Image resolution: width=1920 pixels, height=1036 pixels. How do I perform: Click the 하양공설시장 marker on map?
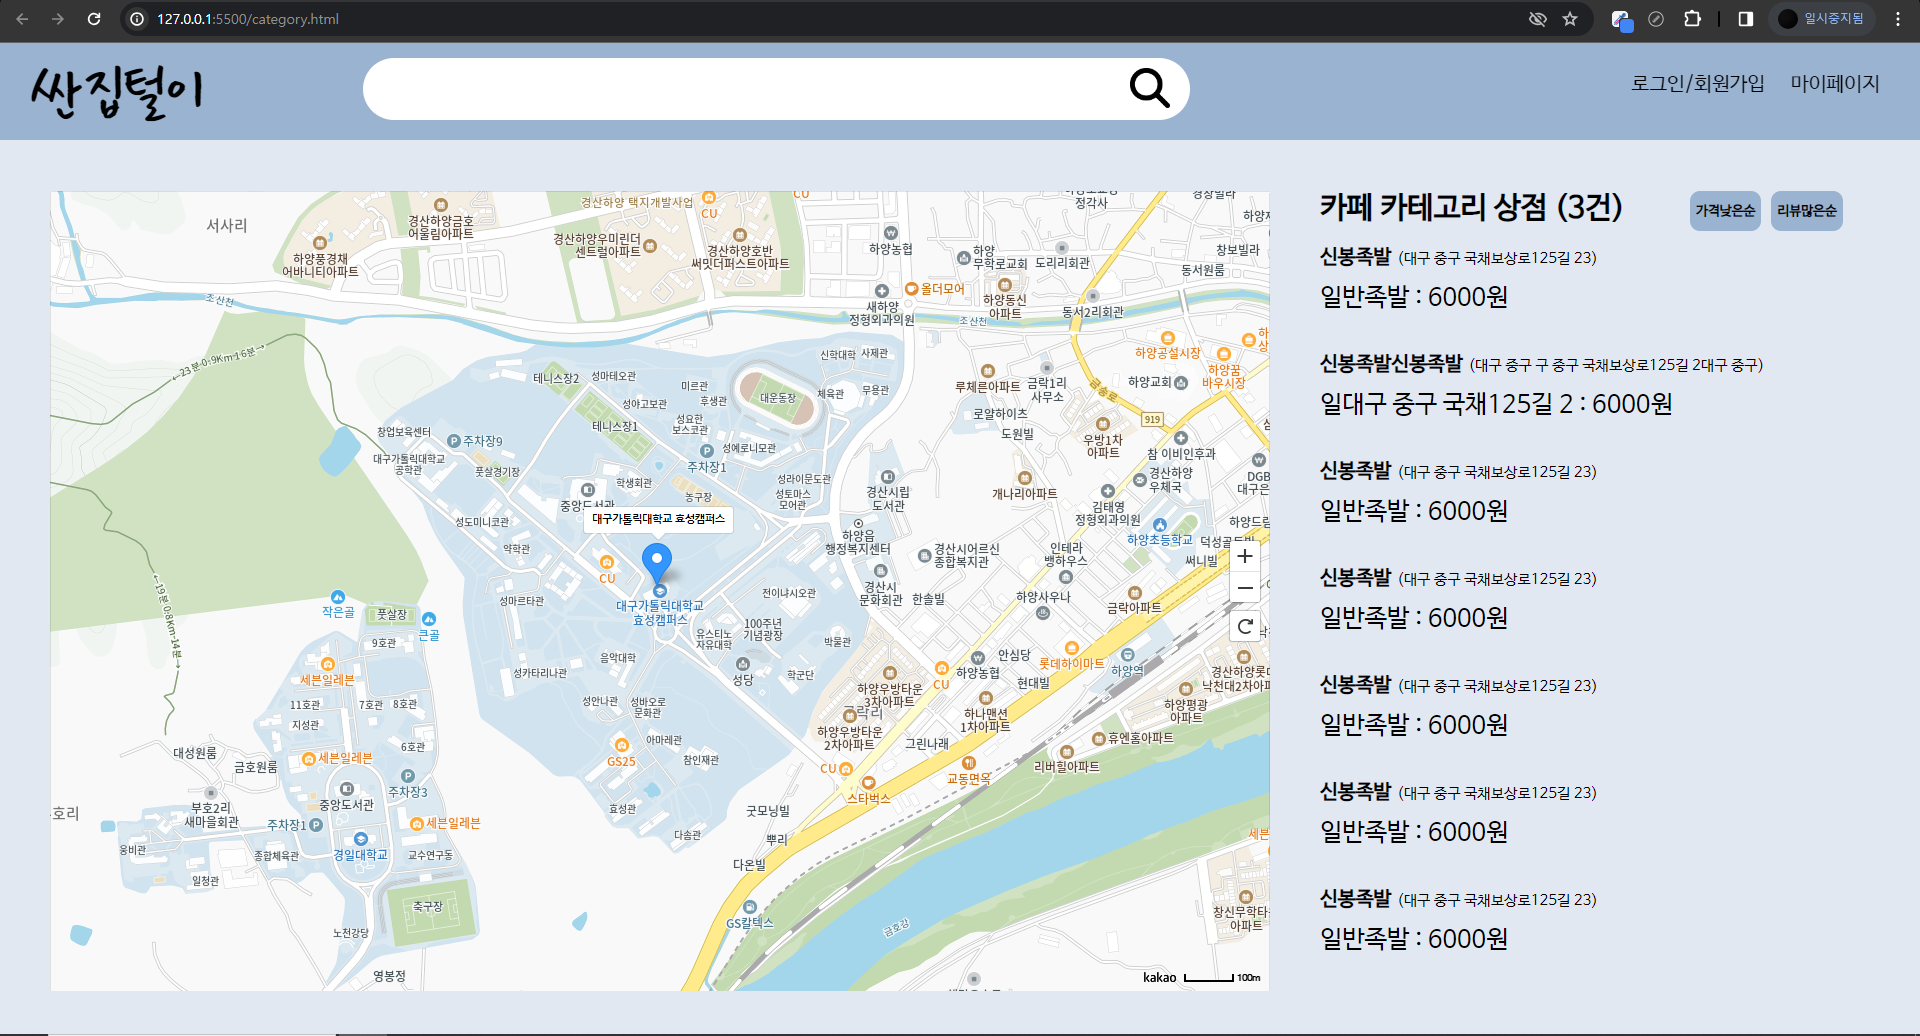coord(1168,338)
